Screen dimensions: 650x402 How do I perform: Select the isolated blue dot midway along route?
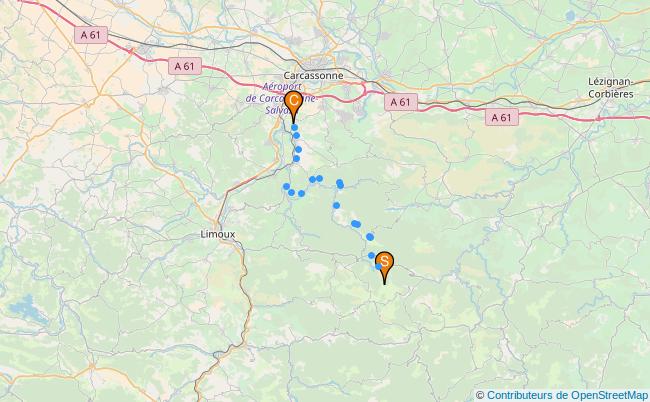point(336,205)
